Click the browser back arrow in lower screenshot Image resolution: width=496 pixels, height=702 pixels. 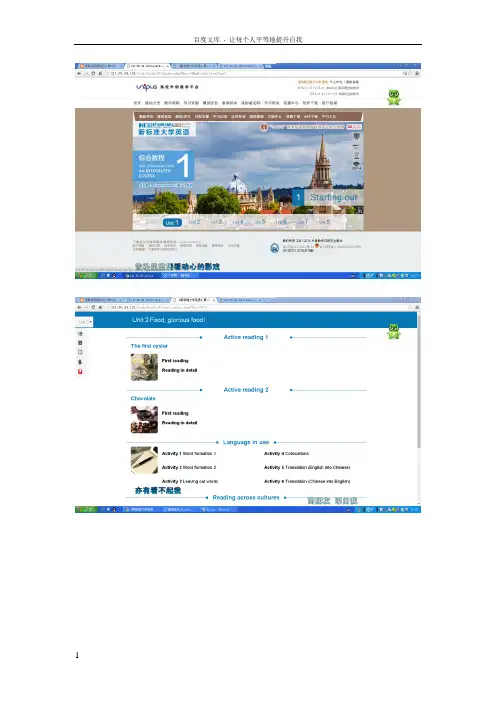pyautogui.click(x=79, y=308)
